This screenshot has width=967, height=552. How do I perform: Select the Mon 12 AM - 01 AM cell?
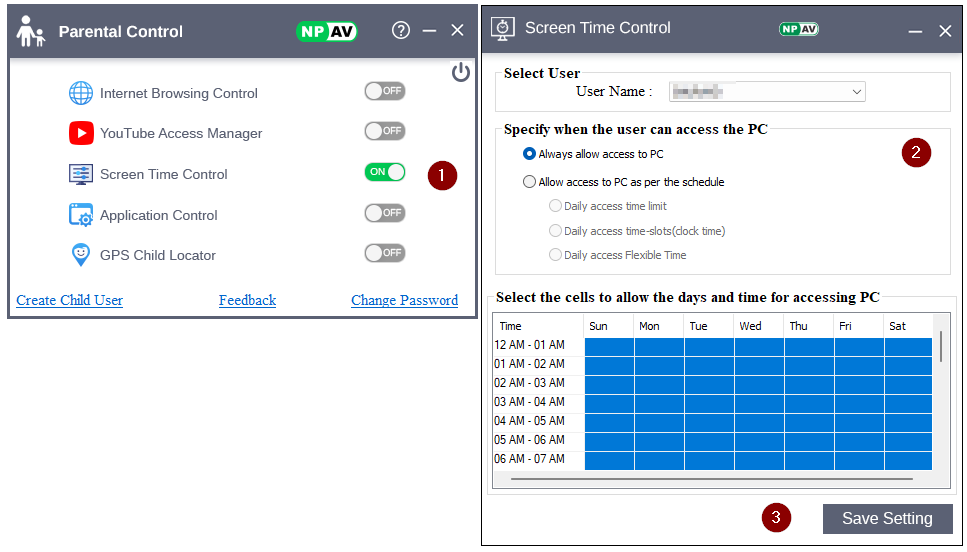pos(659,346)
